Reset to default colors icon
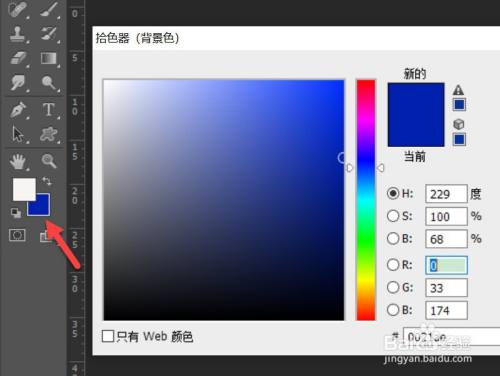 pos(15,213)
